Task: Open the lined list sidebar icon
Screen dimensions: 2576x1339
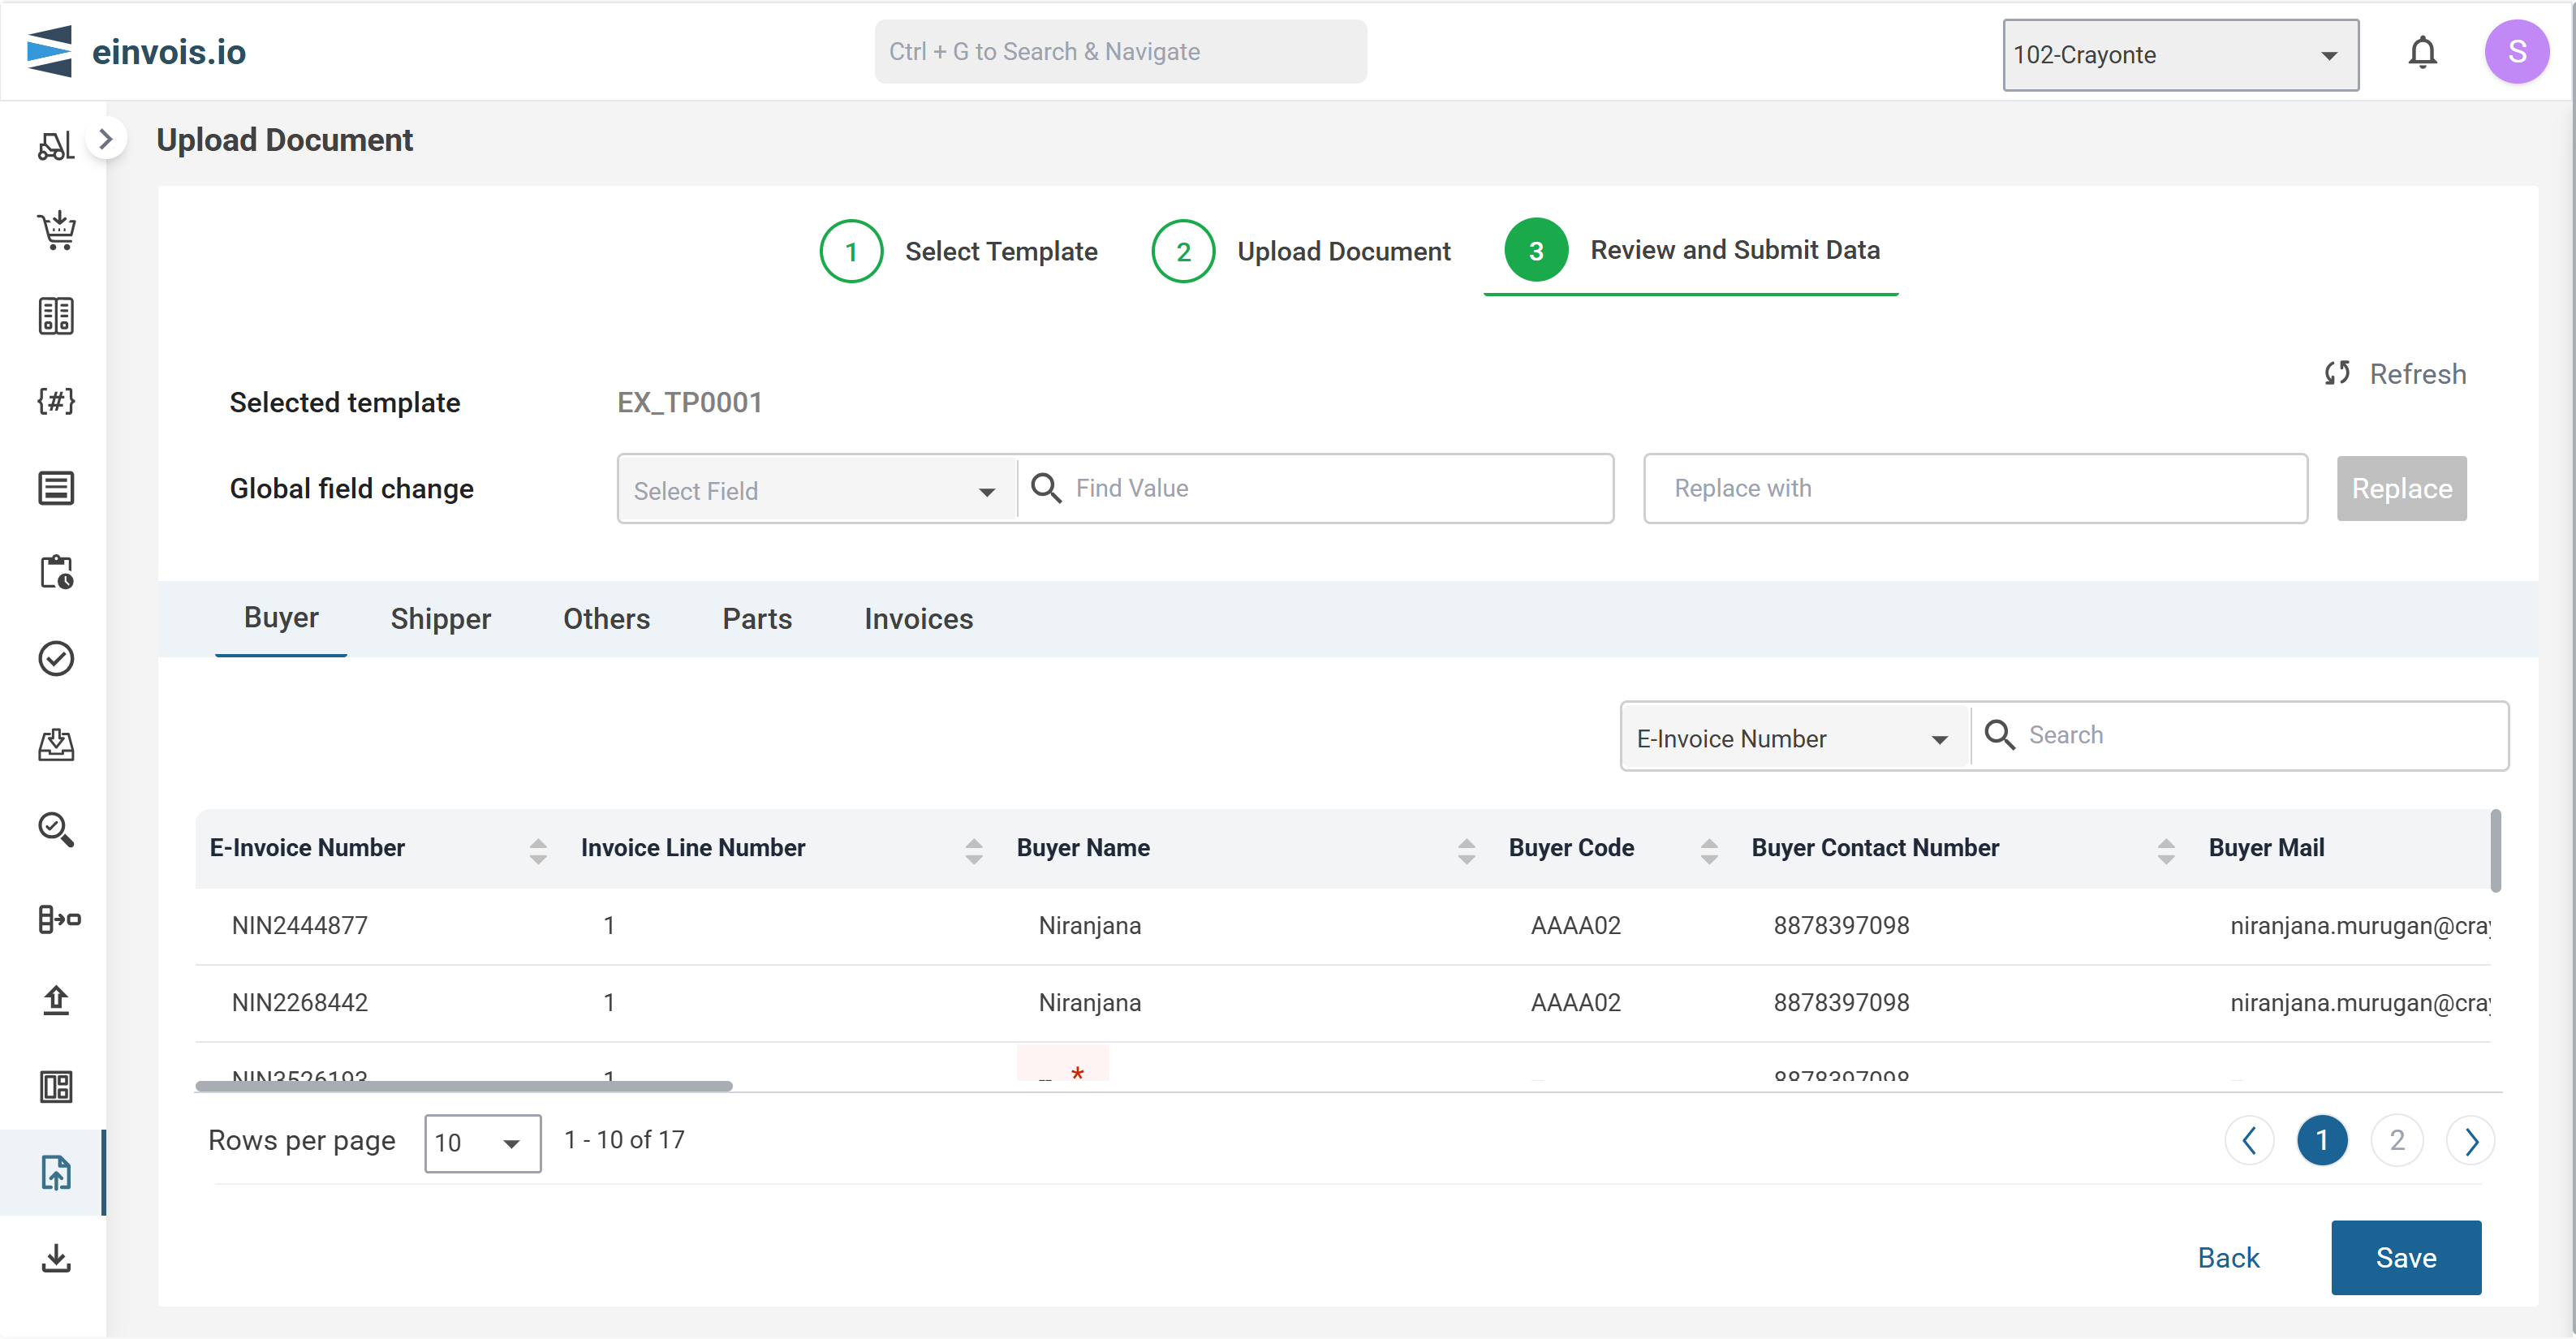Action: pos(56,488)
